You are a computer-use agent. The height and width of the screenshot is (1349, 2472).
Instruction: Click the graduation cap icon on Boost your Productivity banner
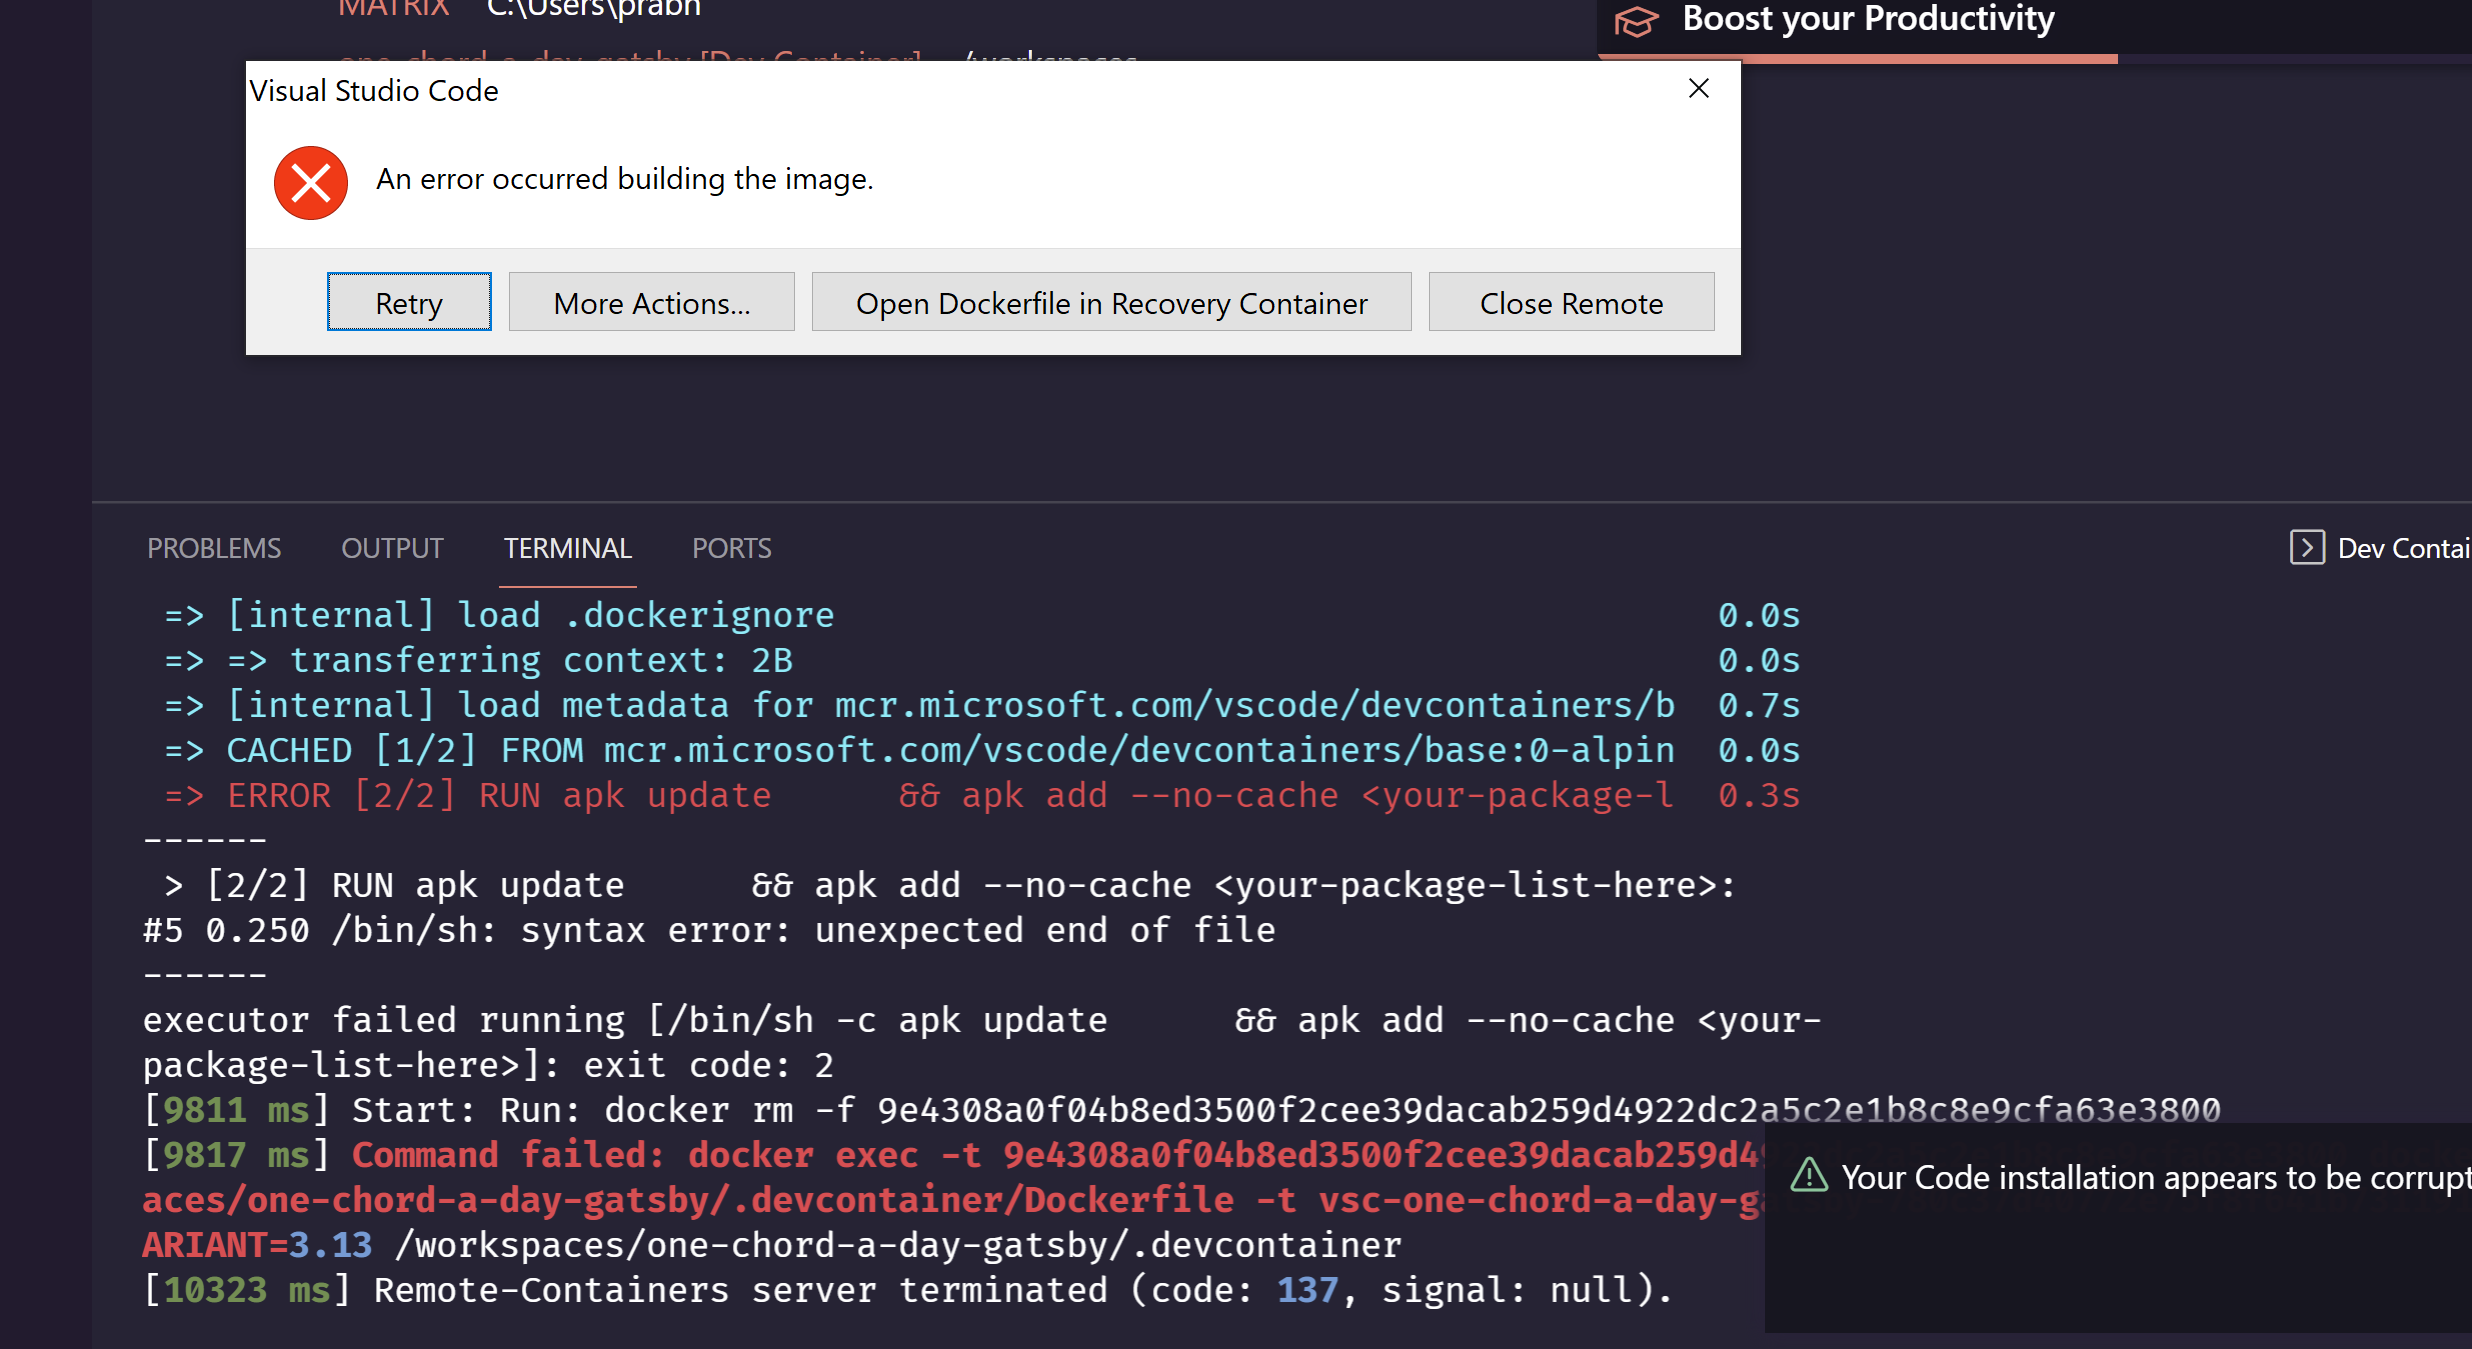click(x=1636, y=20)
